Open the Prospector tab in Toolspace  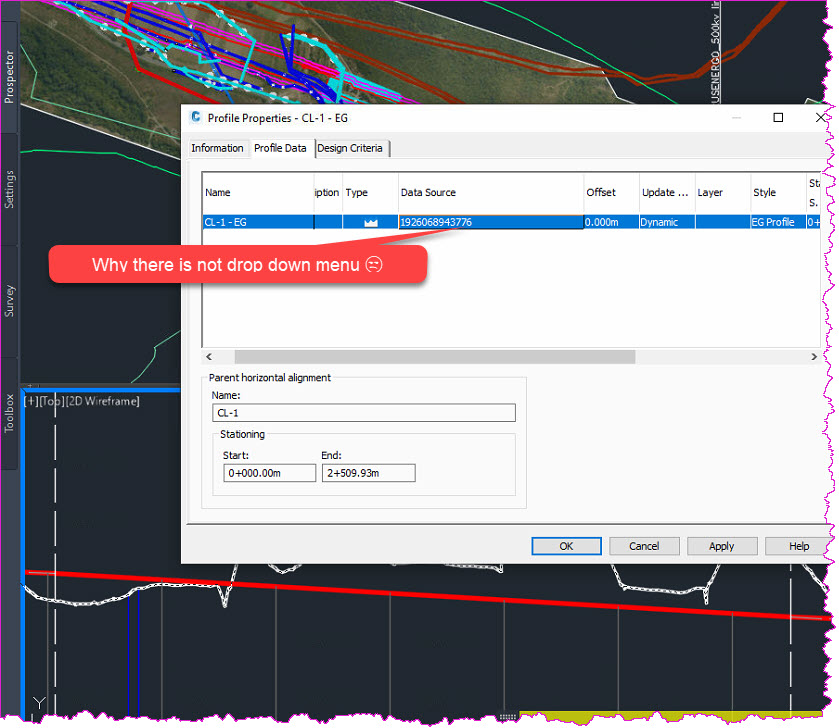(x=9, y=78)
